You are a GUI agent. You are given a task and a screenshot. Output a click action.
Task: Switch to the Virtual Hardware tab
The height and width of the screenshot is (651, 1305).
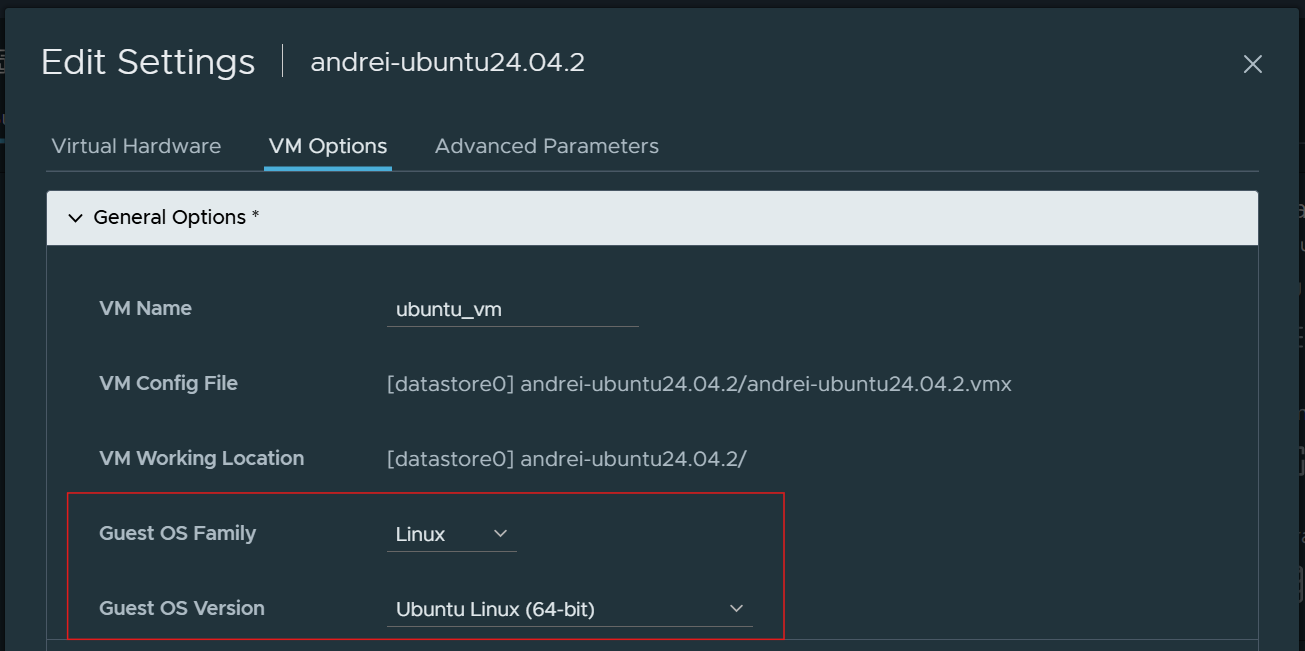pyautogui.click(x=136, y=146)
